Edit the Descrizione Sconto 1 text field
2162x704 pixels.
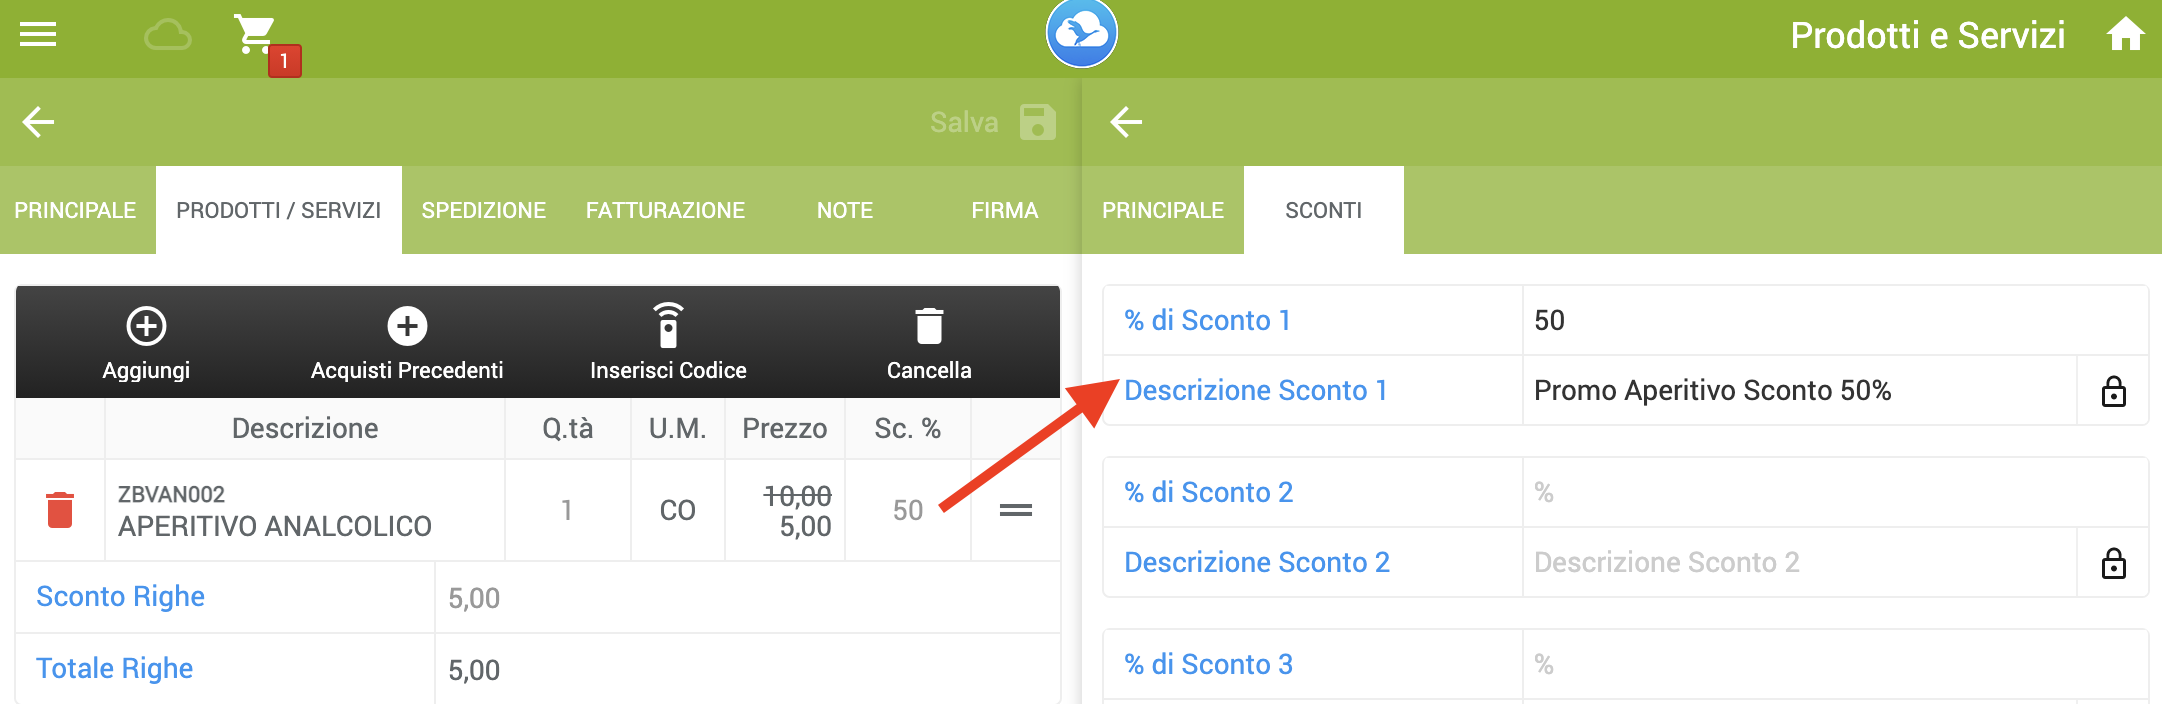(1799, 390)
